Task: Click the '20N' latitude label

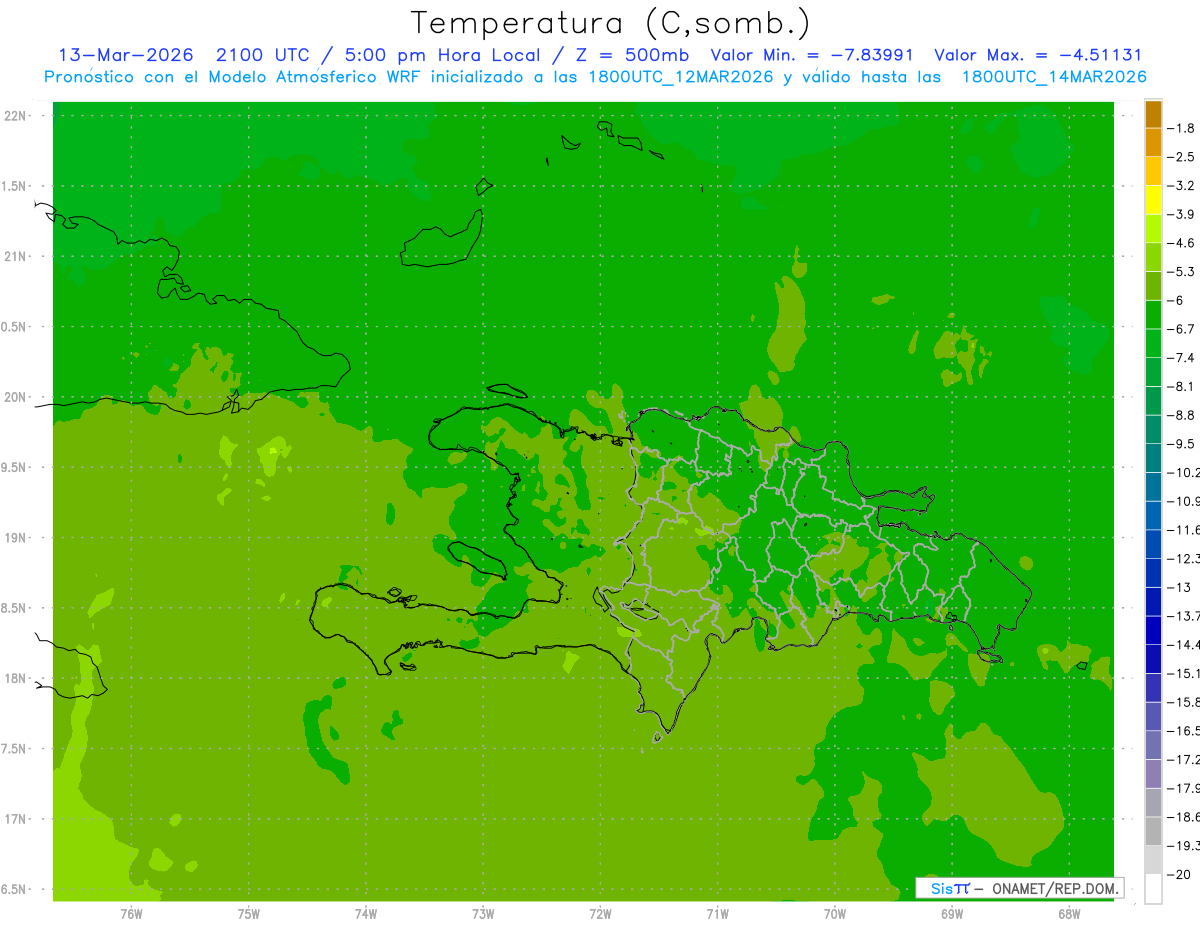Action: point(16,397)
